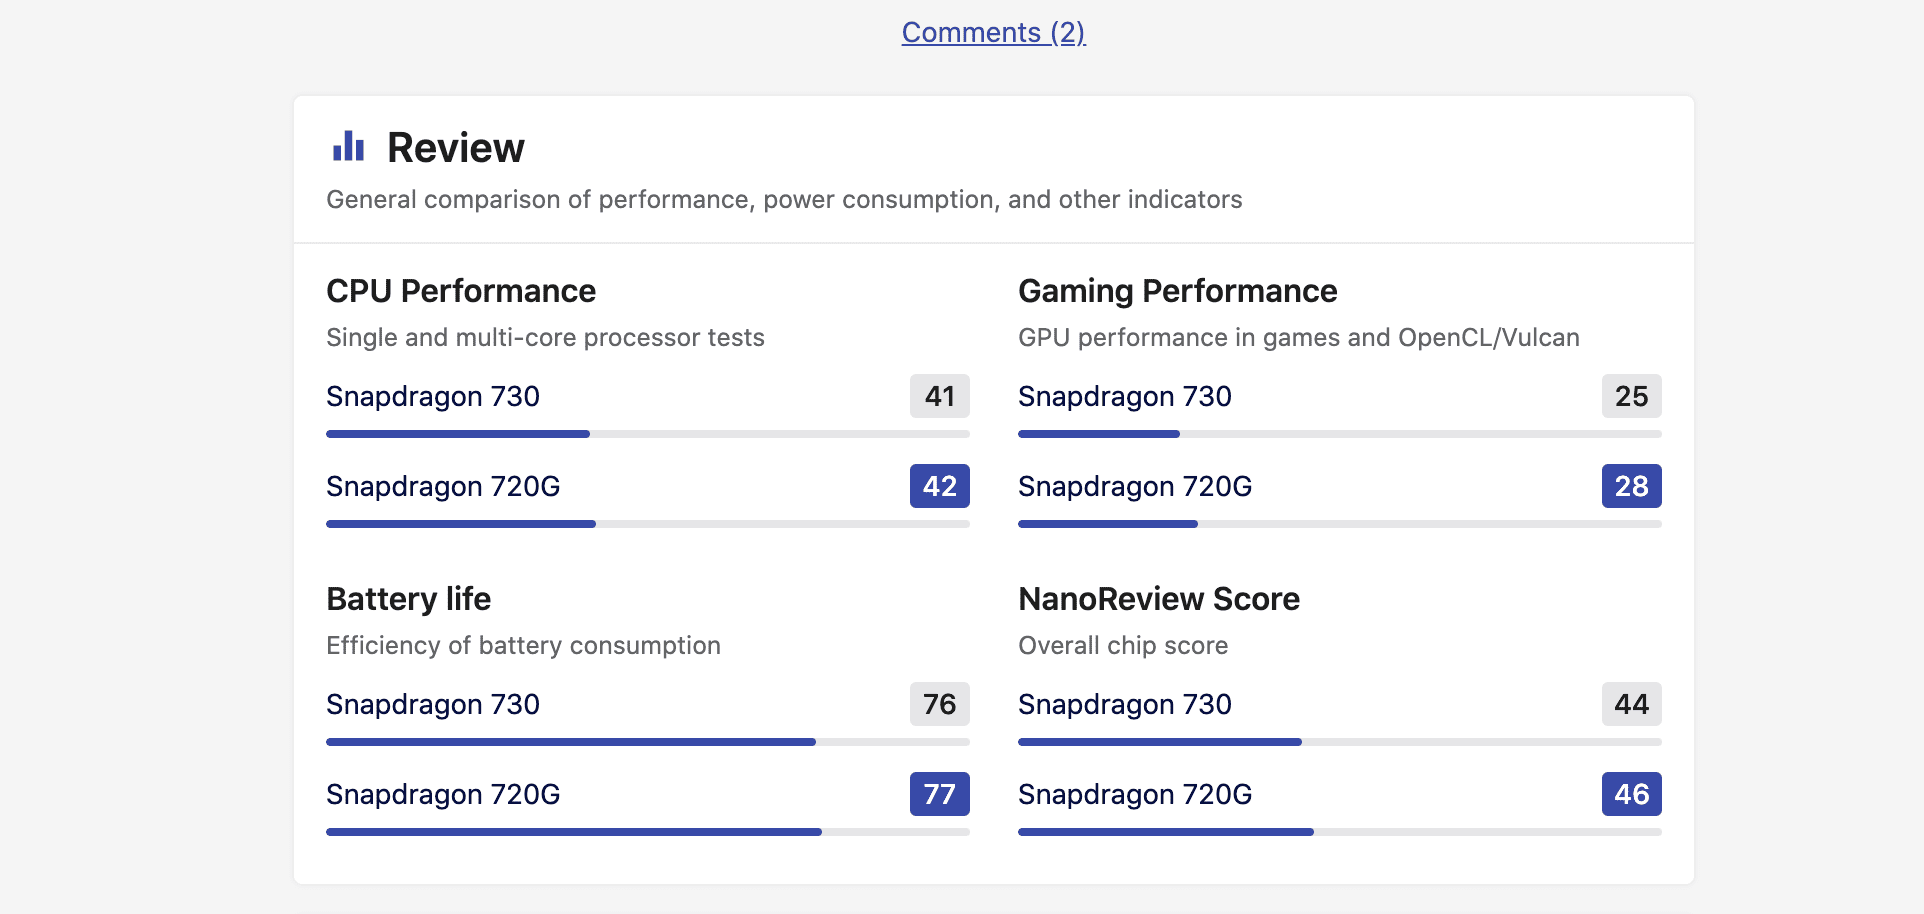Click Snapdragon 720G under CPU Performance
This screenshot has width=1924, height=914.
coord(443,486)
